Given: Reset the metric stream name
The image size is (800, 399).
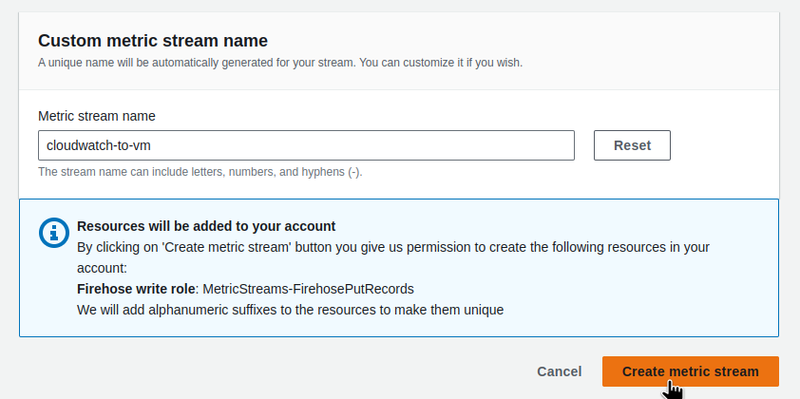Looking at the screenshot, I should click(x=632, y=145).
